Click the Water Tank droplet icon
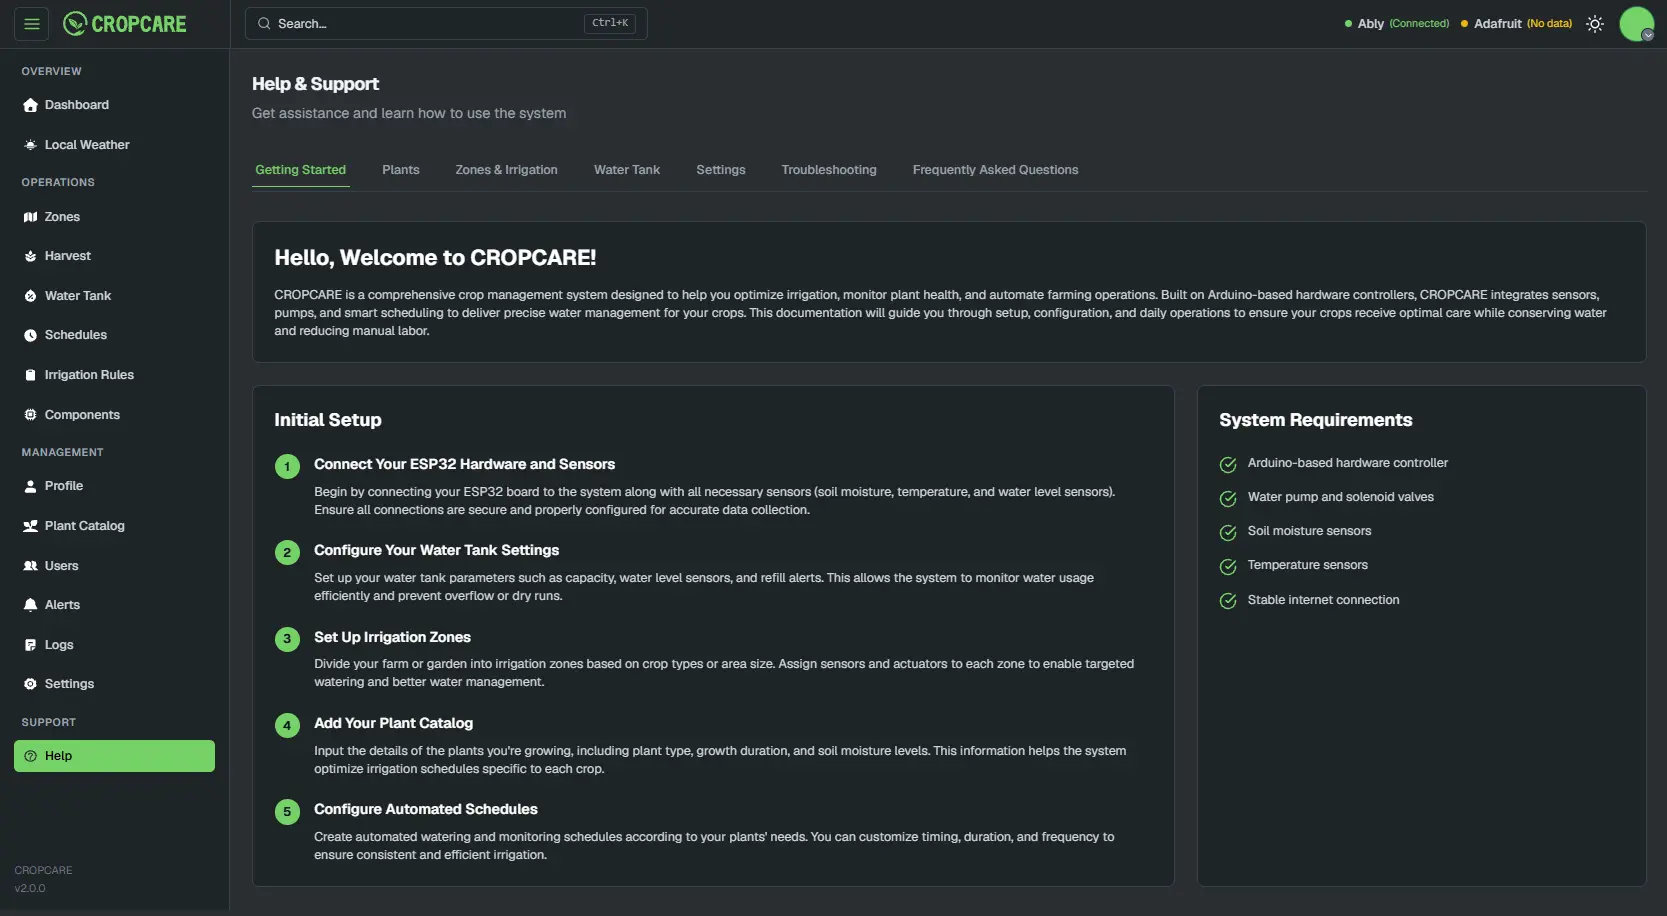The width and height of the screenshot is (1667, 916). [x=30, y=296]
